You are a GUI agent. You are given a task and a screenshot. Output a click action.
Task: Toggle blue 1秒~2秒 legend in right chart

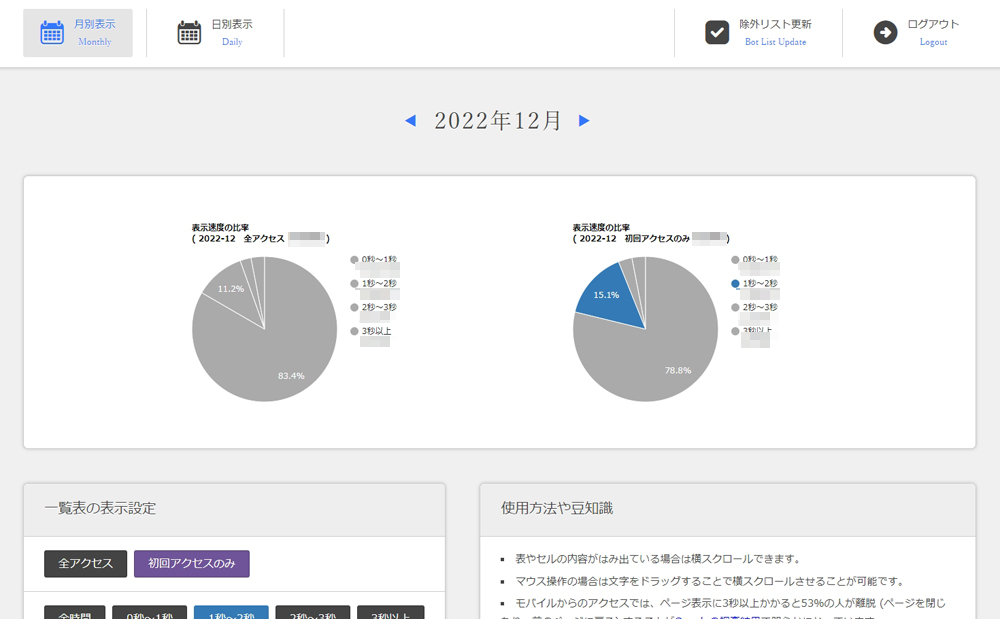pyautogui.click(x=754, y=284)
